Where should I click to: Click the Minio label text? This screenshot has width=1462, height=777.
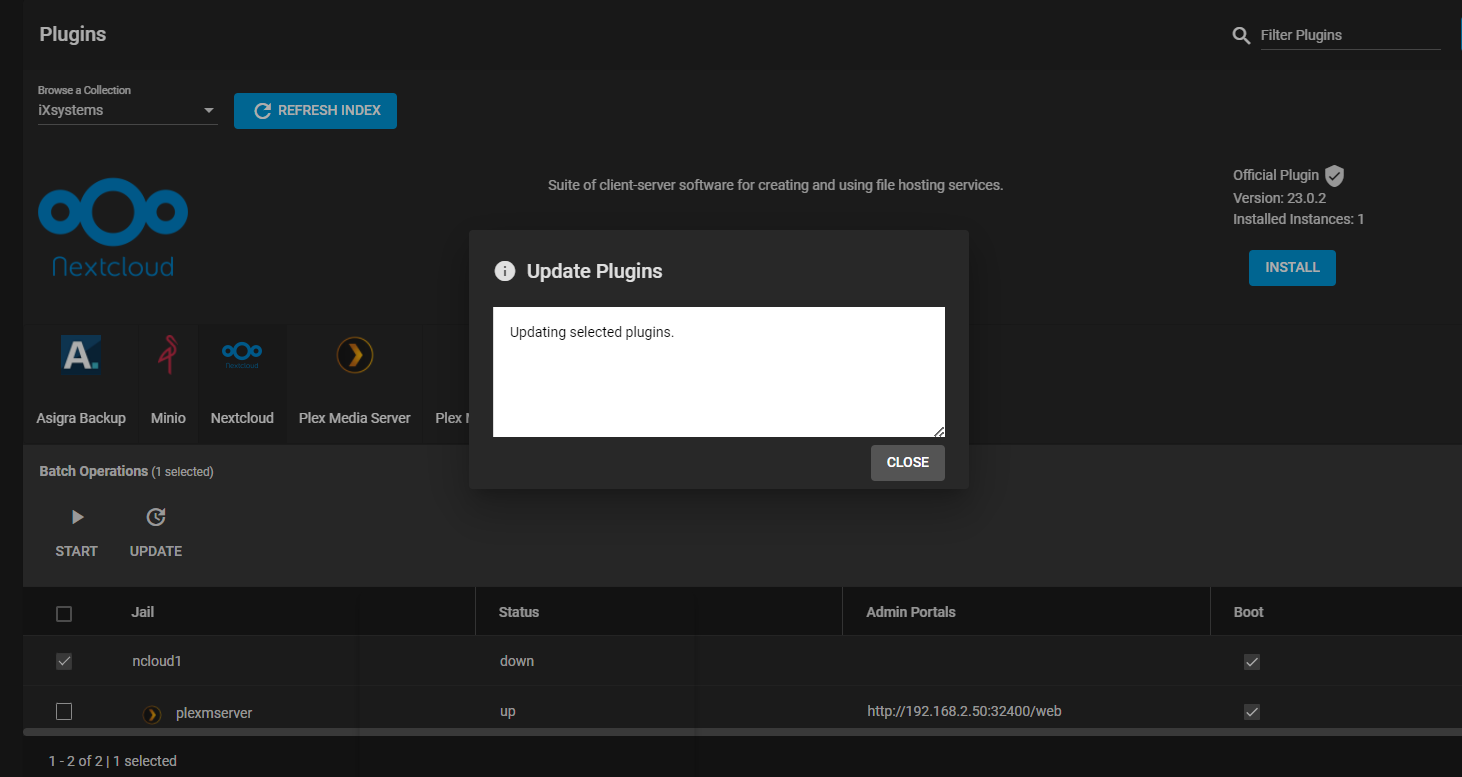[x=168, y=418]
